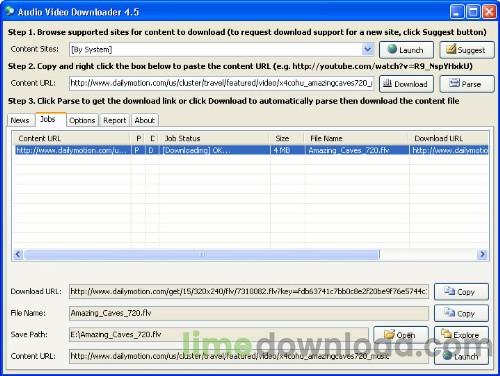Click the Save Path field

coord(219,335)
